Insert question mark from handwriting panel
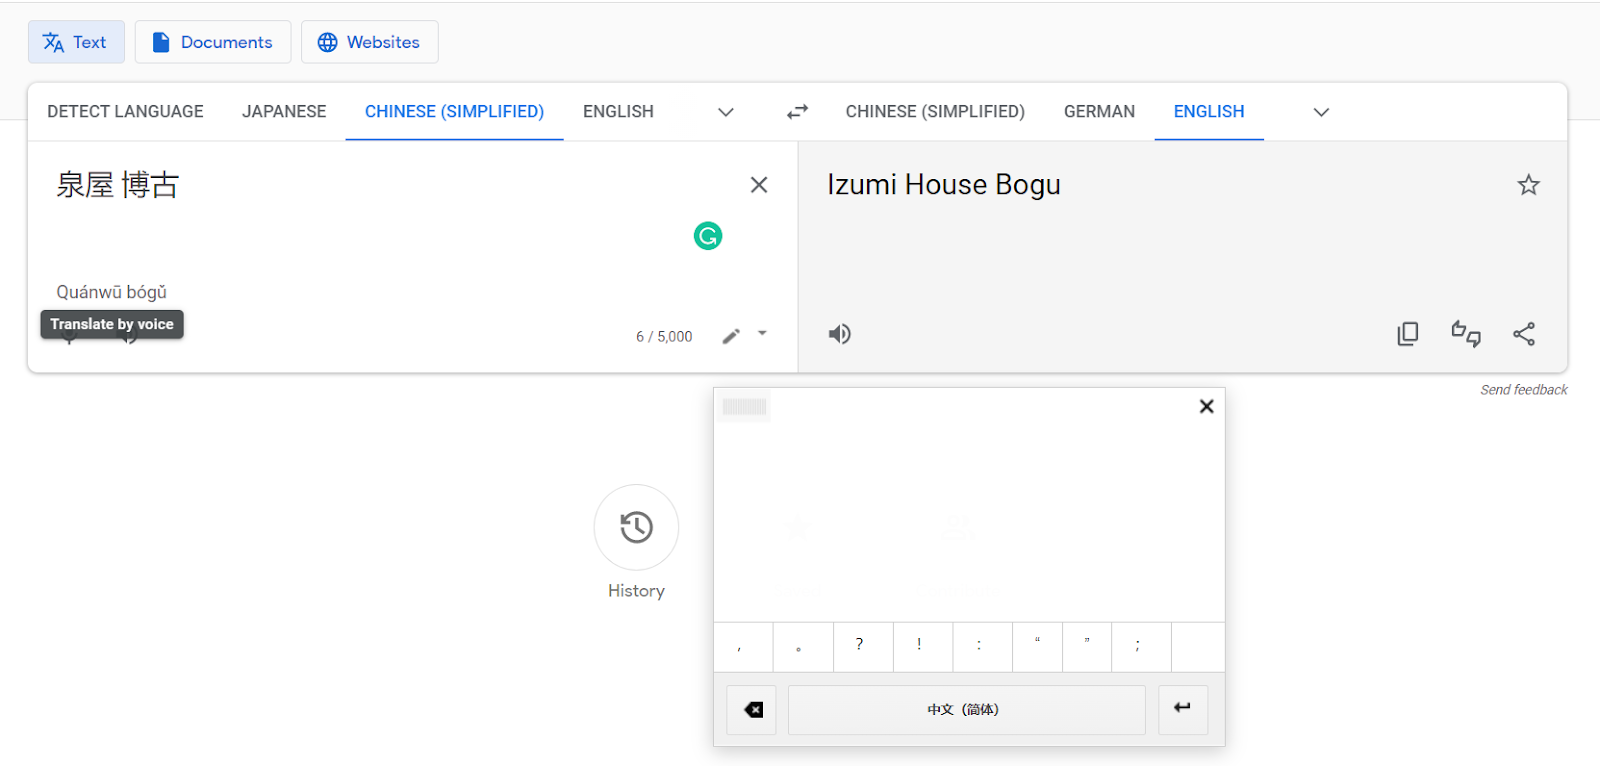Image resolution: width=1600 pixels, height=766 pixels. 863,647
